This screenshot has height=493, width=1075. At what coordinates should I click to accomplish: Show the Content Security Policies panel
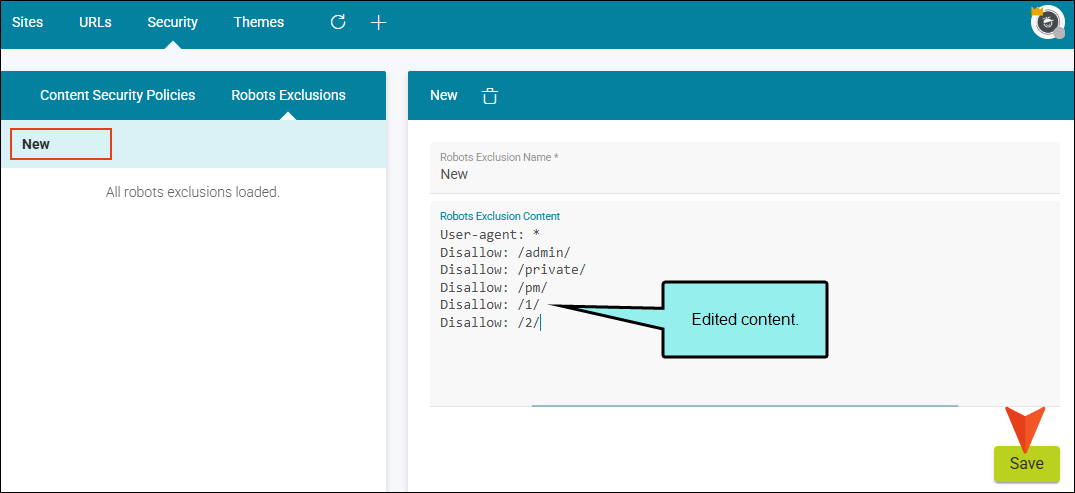coord(118,95)
